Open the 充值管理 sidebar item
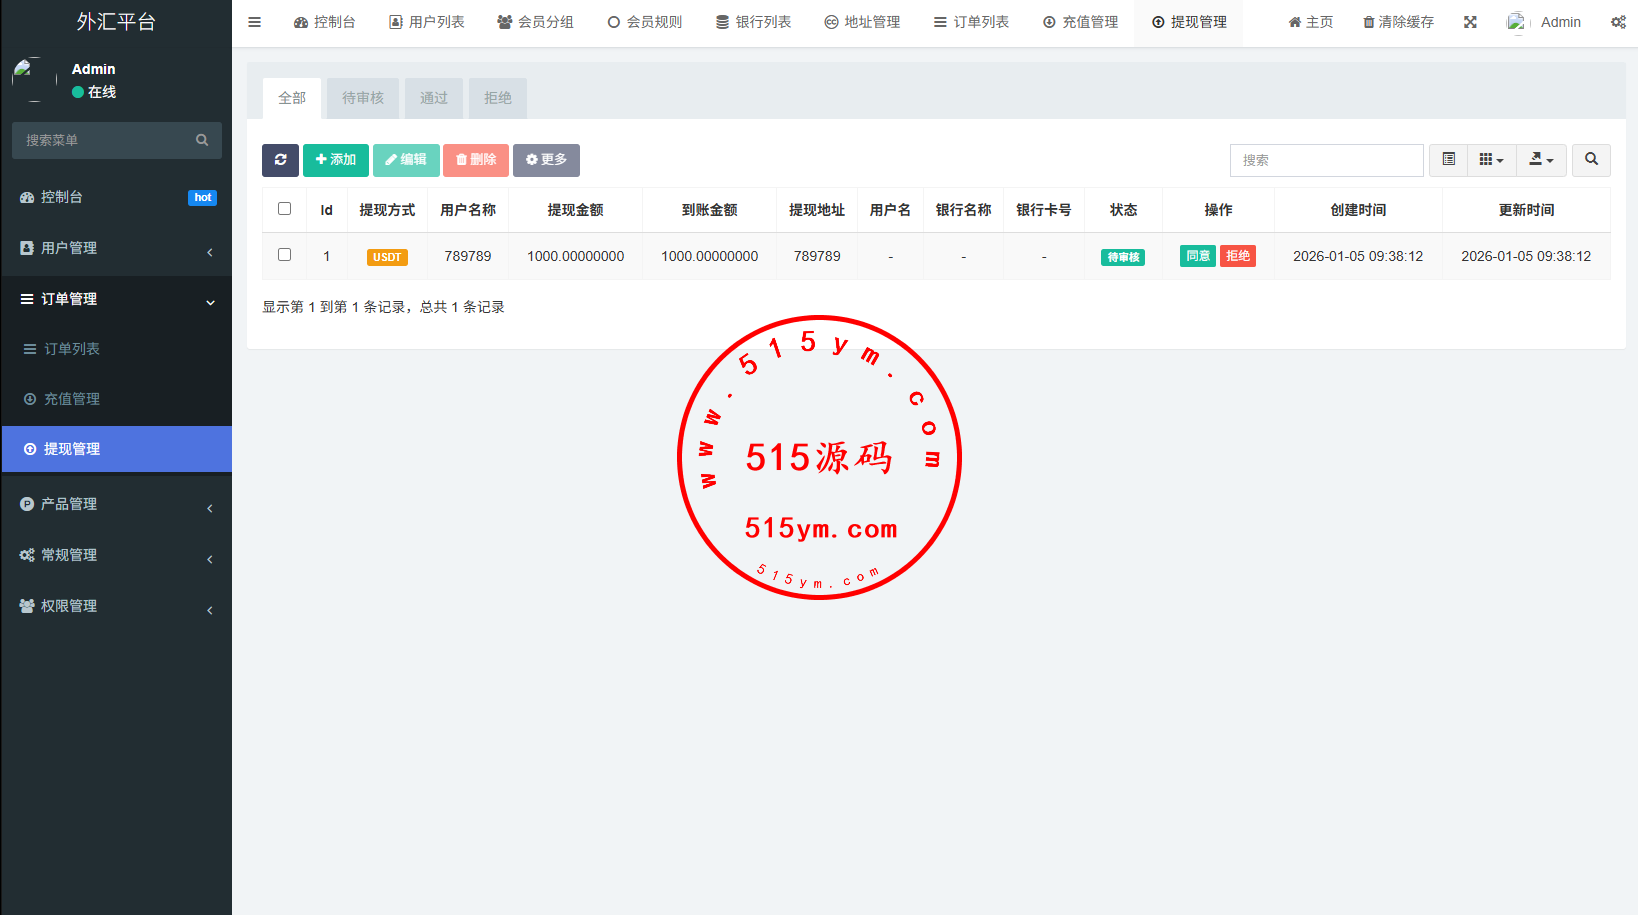Image resolution: width=1638 pixels, height=915 pixels. 72,399
